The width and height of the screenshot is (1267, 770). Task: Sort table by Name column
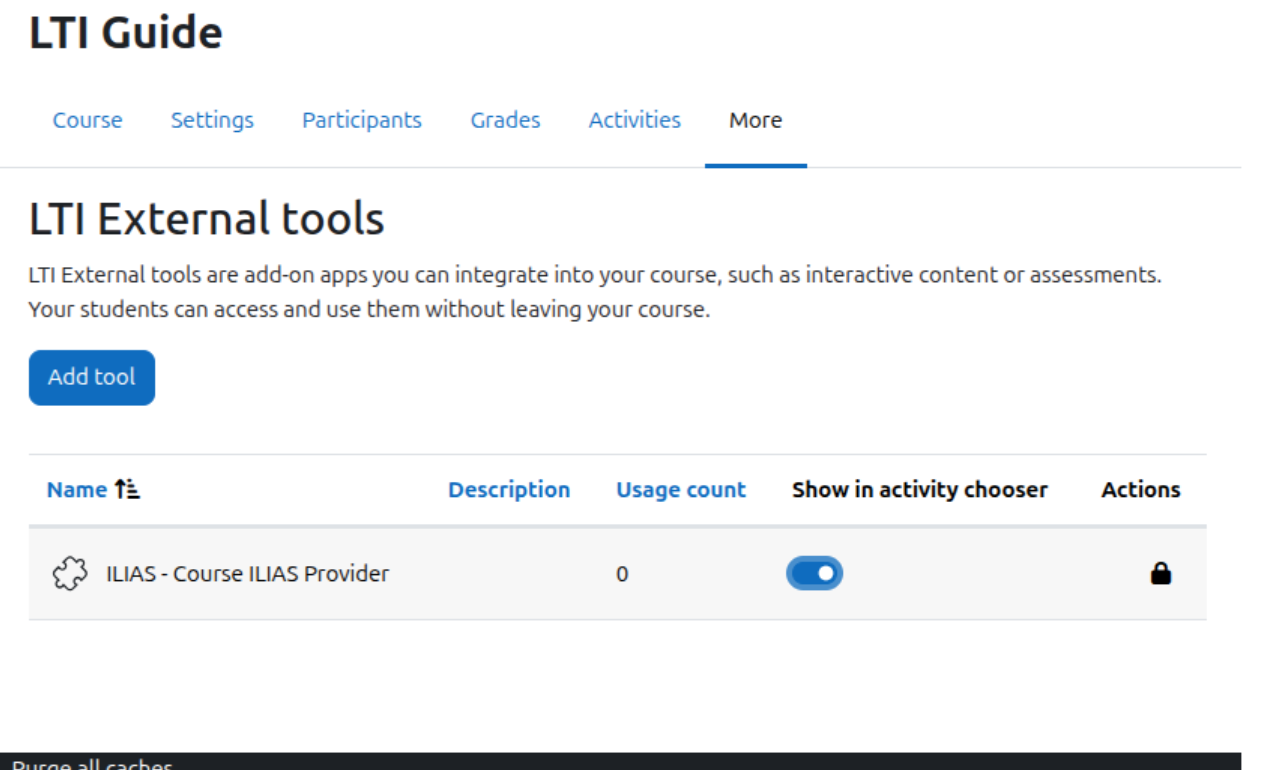77,489
